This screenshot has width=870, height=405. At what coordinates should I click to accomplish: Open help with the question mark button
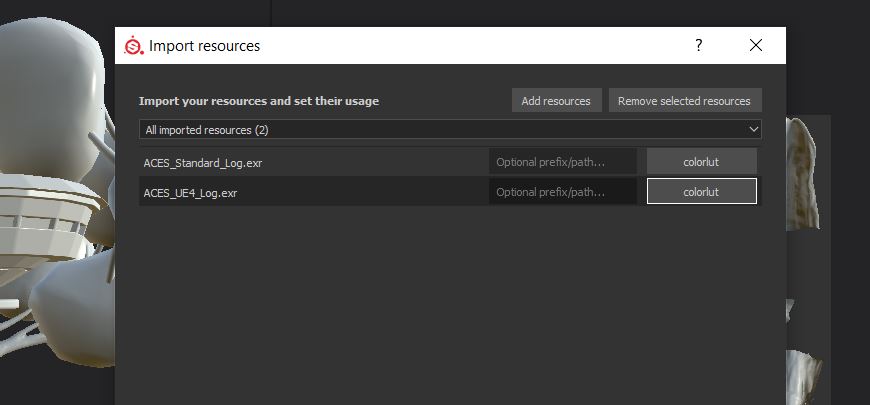tap(699, 45)
